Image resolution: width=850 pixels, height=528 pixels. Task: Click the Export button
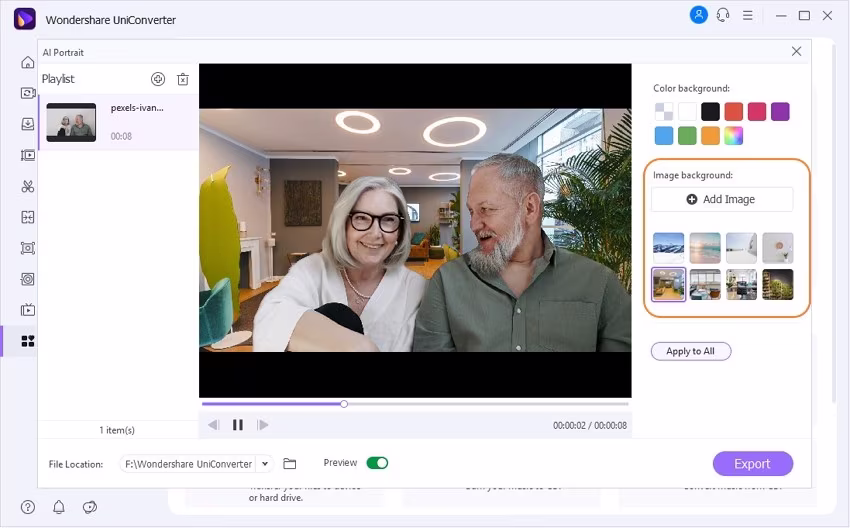(752, 464)
